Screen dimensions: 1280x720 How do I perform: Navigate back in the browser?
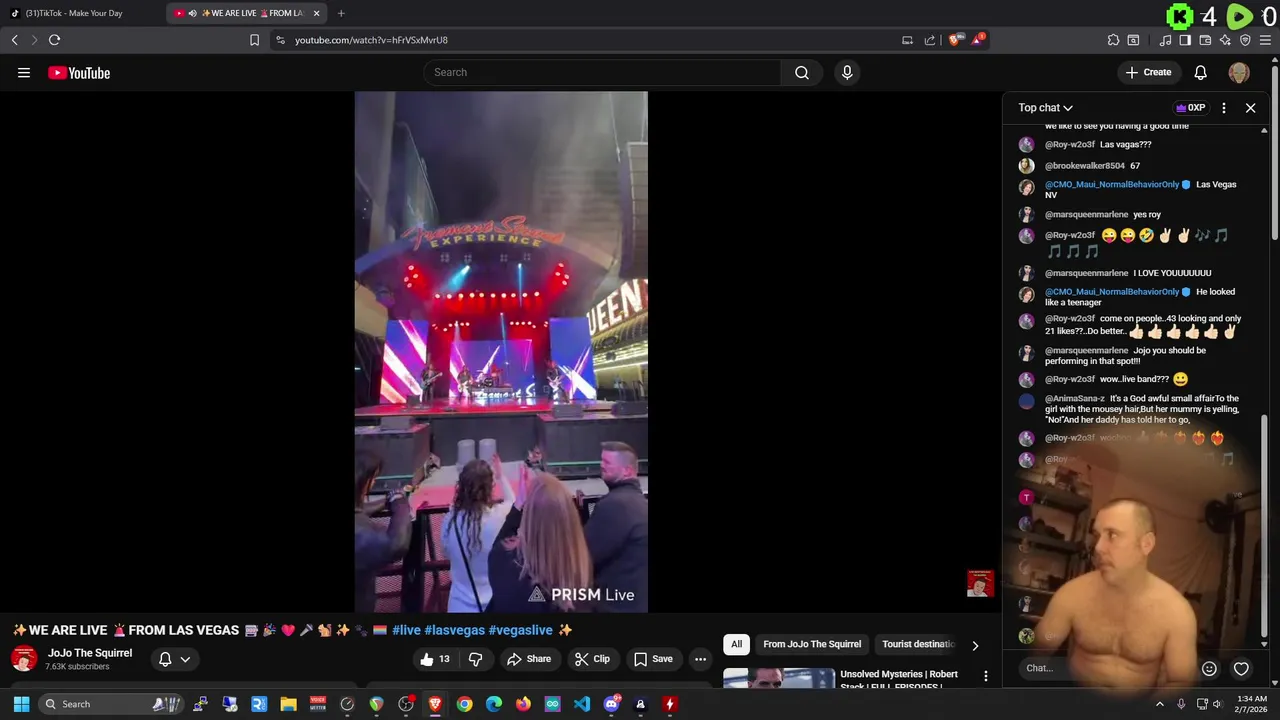[14, 40]
